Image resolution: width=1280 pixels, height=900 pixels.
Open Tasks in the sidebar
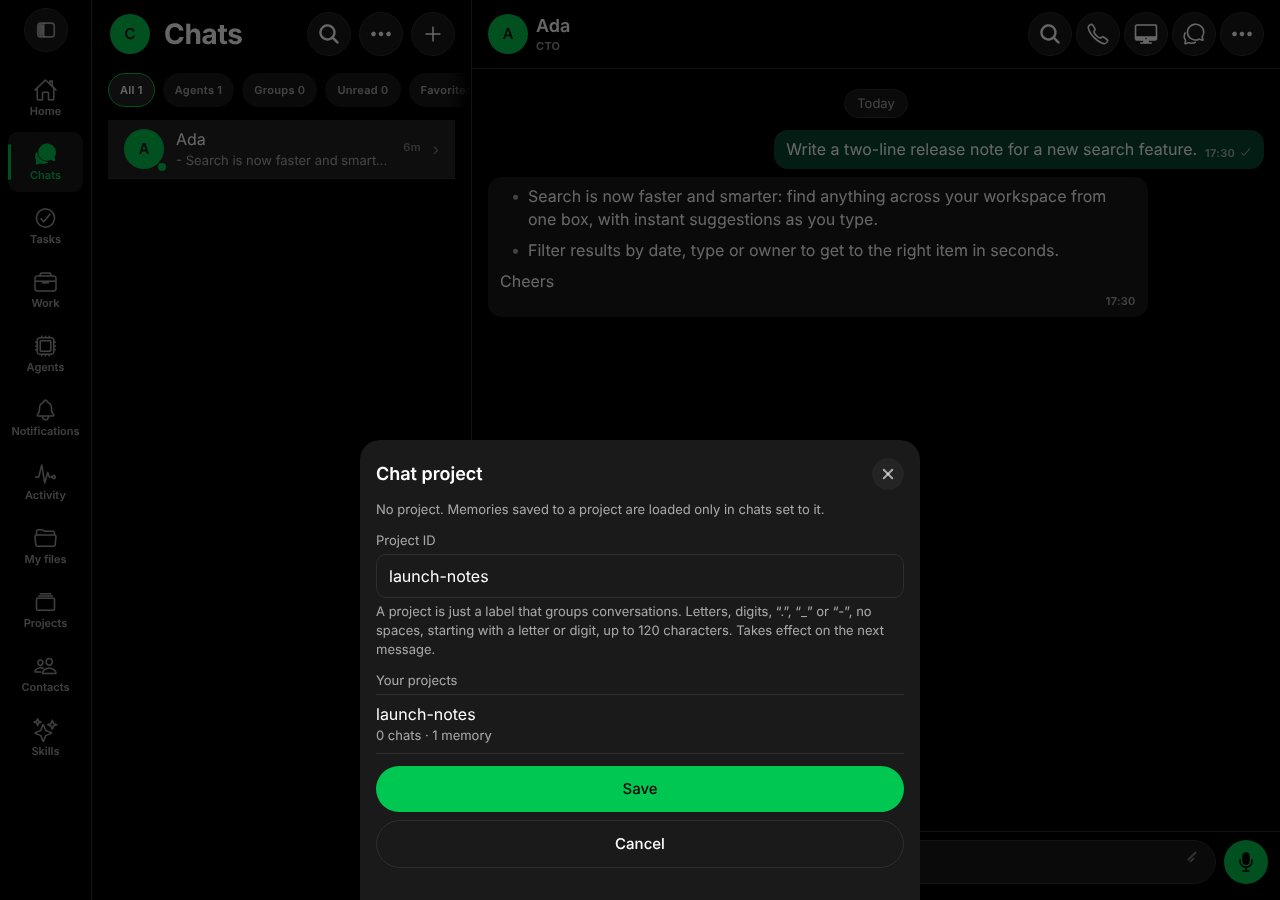click(x=45, y=226)
